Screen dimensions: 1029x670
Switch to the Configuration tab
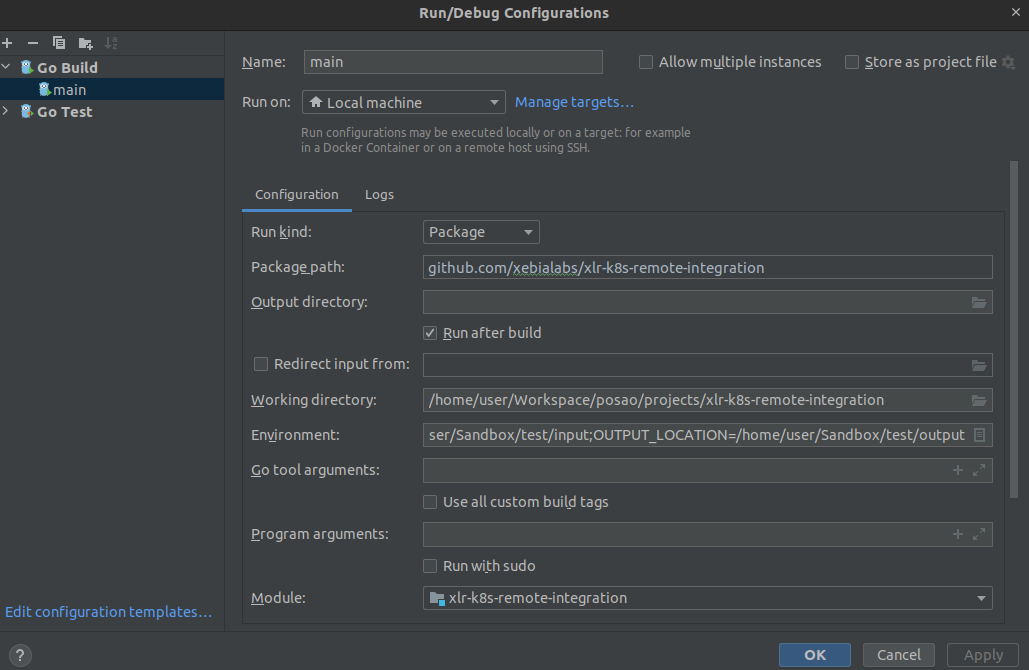(297, 195)
